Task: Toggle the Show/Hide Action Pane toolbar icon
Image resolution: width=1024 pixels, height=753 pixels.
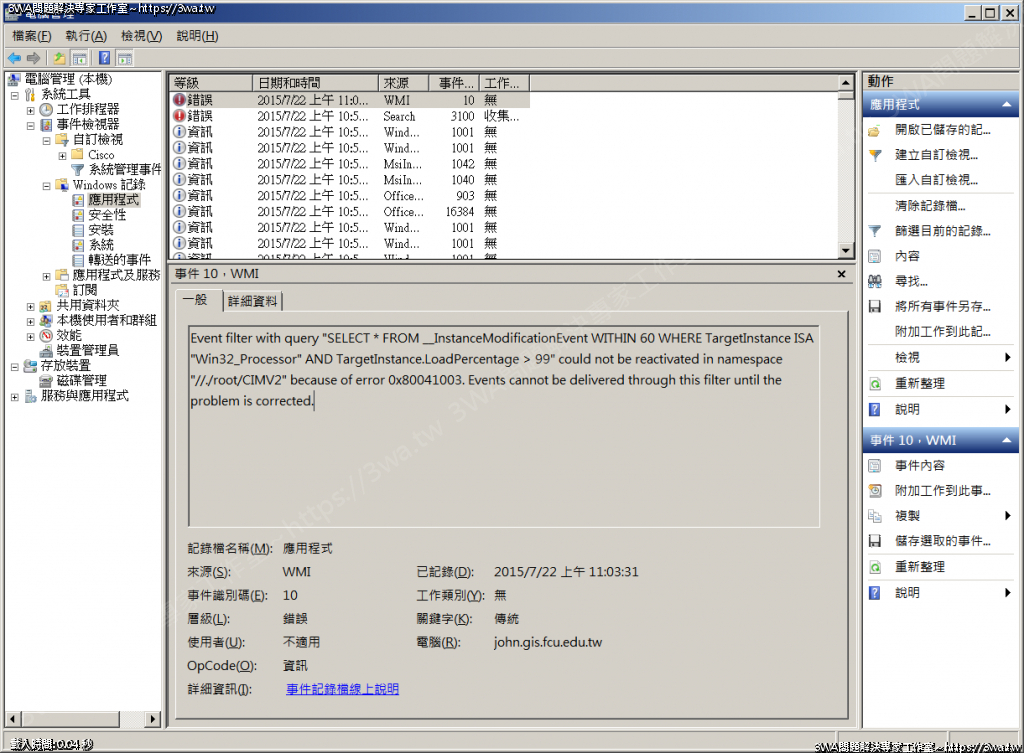Action: [x=125, y=58]
